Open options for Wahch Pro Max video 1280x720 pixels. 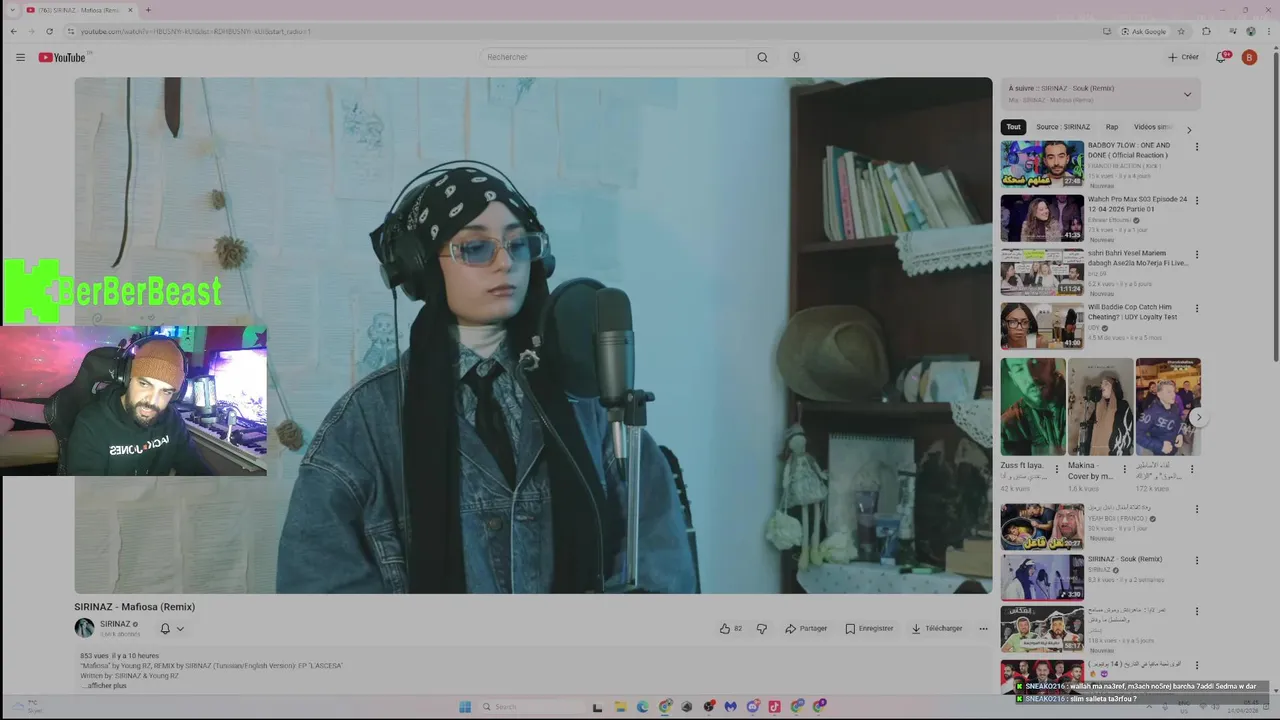pos(1196,201)
